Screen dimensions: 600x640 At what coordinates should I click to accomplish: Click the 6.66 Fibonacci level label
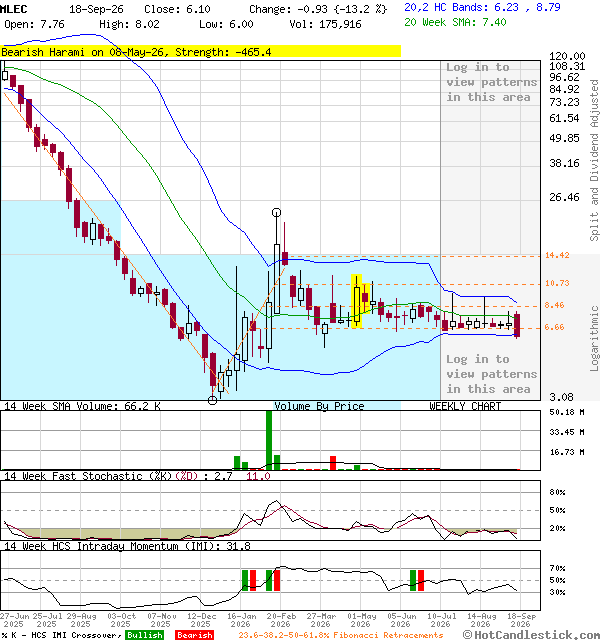click(x=554, y=327)
